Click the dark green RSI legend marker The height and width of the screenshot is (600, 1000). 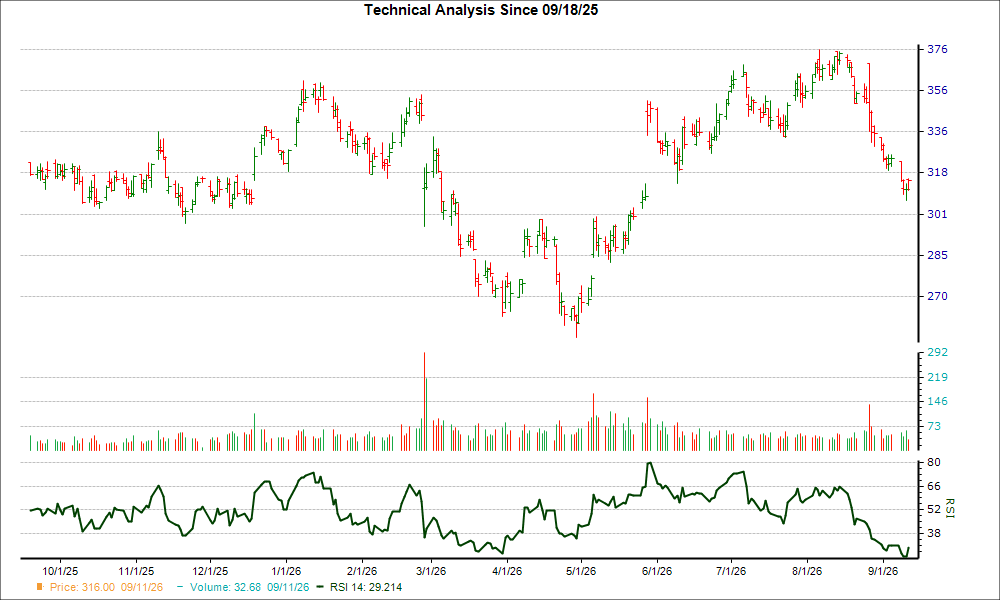click(x=320, y=587)
